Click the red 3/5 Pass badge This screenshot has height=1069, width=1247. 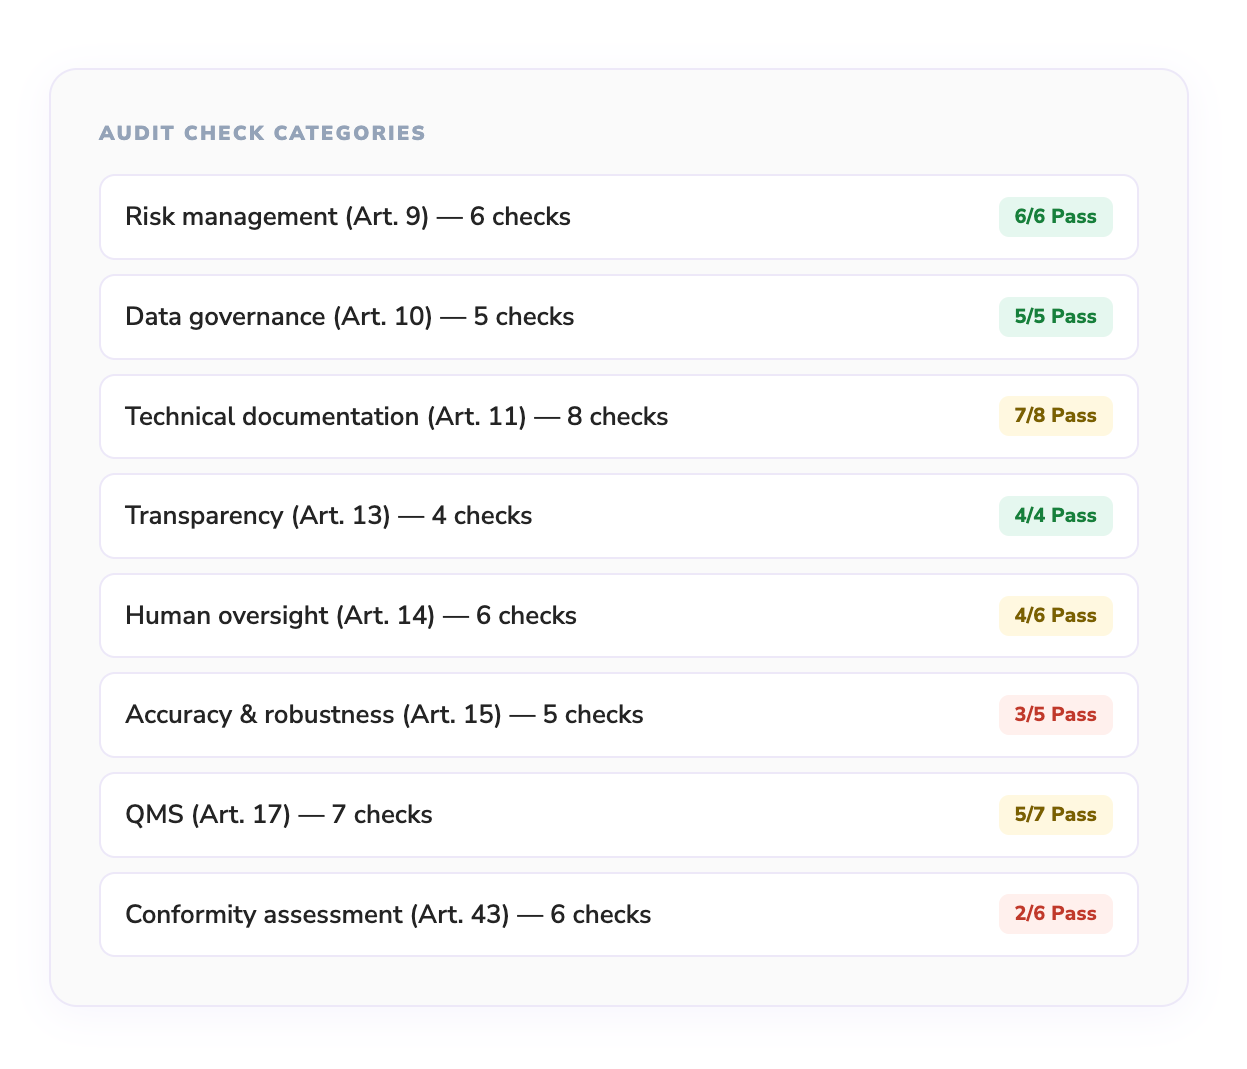(1055, 715)
